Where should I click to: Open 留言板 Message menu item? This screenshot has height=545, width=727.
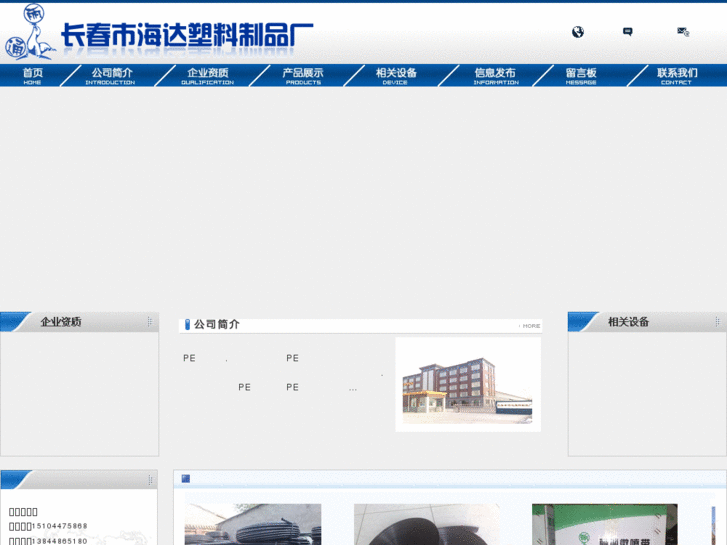coord(581,76)
